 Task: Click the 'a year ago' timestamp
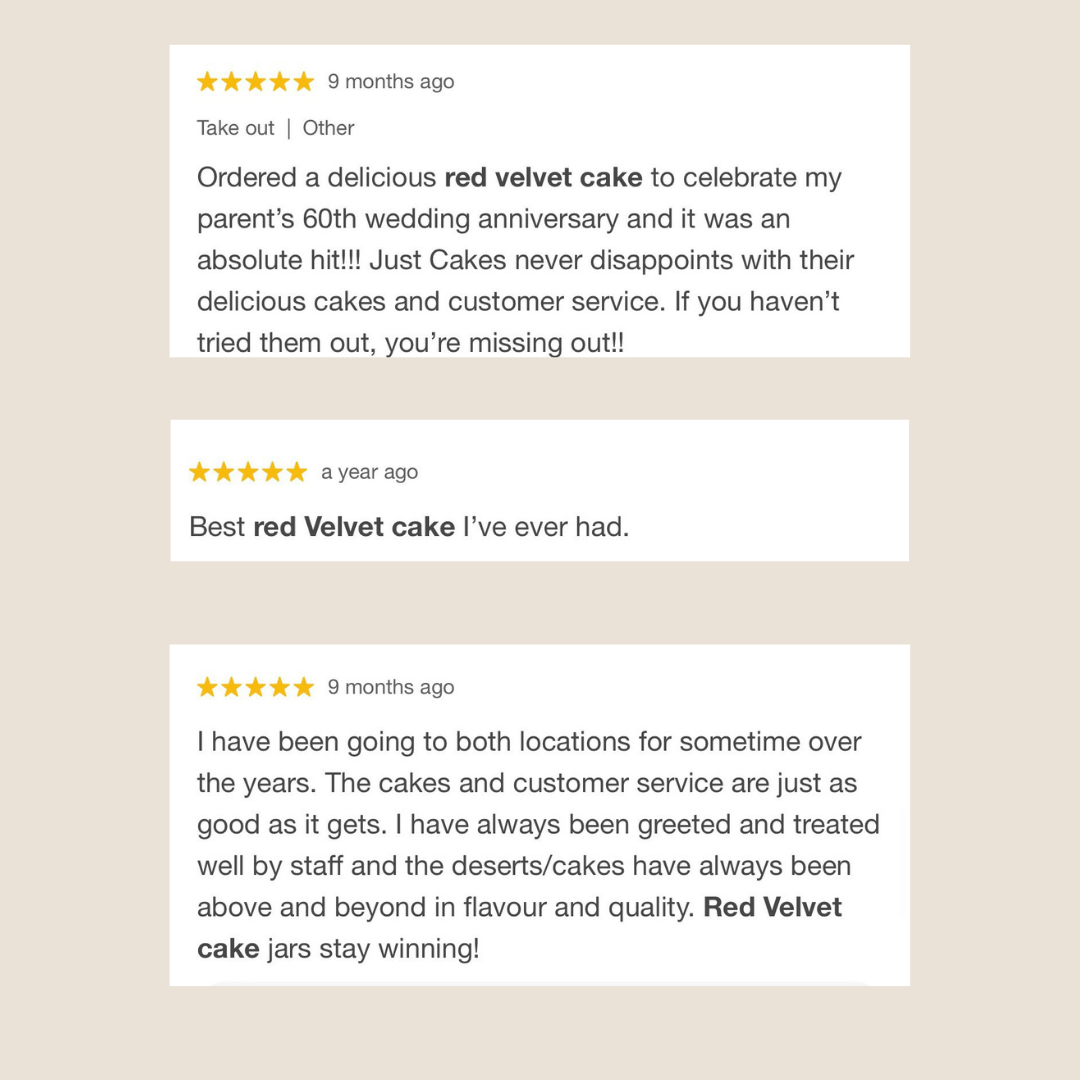369,472
